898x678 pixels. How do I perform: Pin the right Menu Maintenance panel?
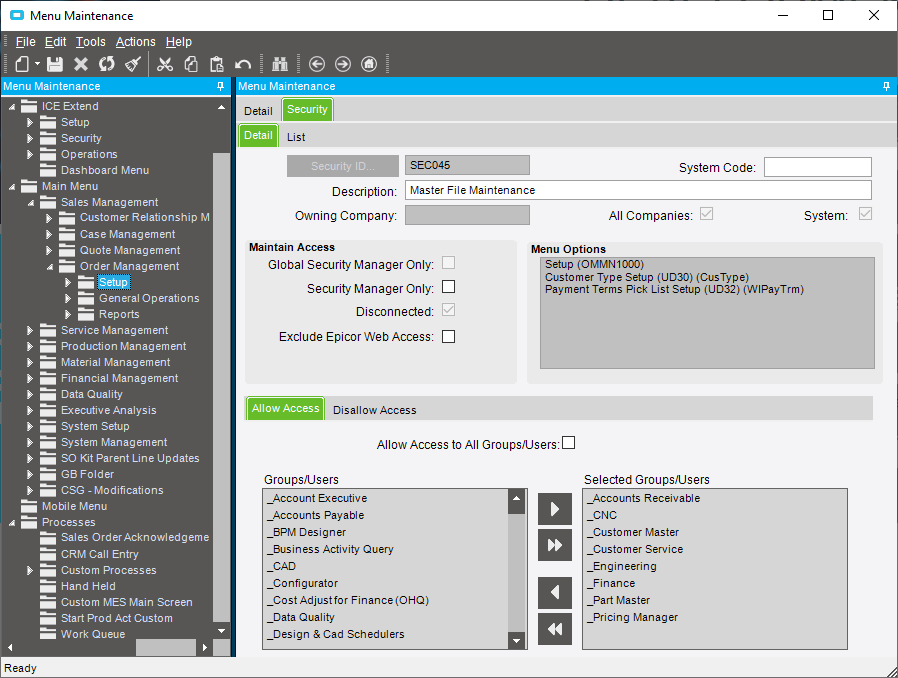pyautogui.click(x=886, y=86)
